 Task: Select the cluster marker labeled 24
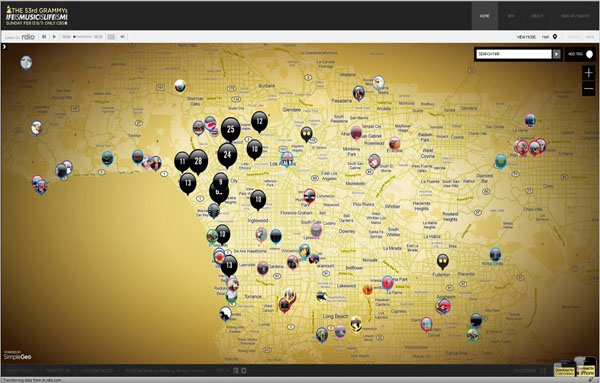(x=227, y=155)
